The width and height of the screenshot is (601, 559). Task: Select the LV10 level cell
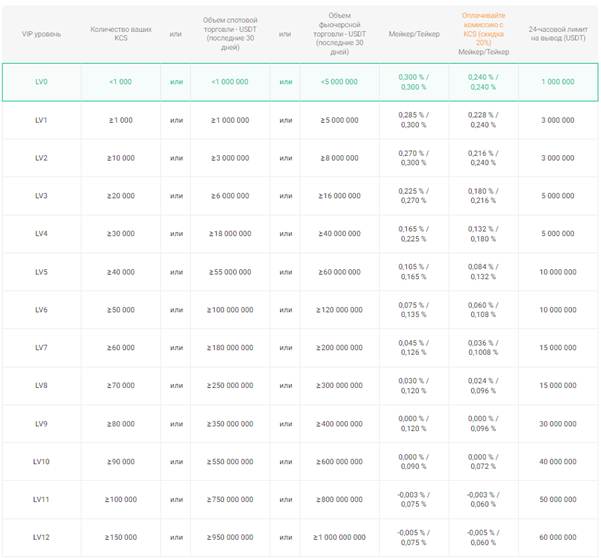pyautogui.click(x=41, y=462)
